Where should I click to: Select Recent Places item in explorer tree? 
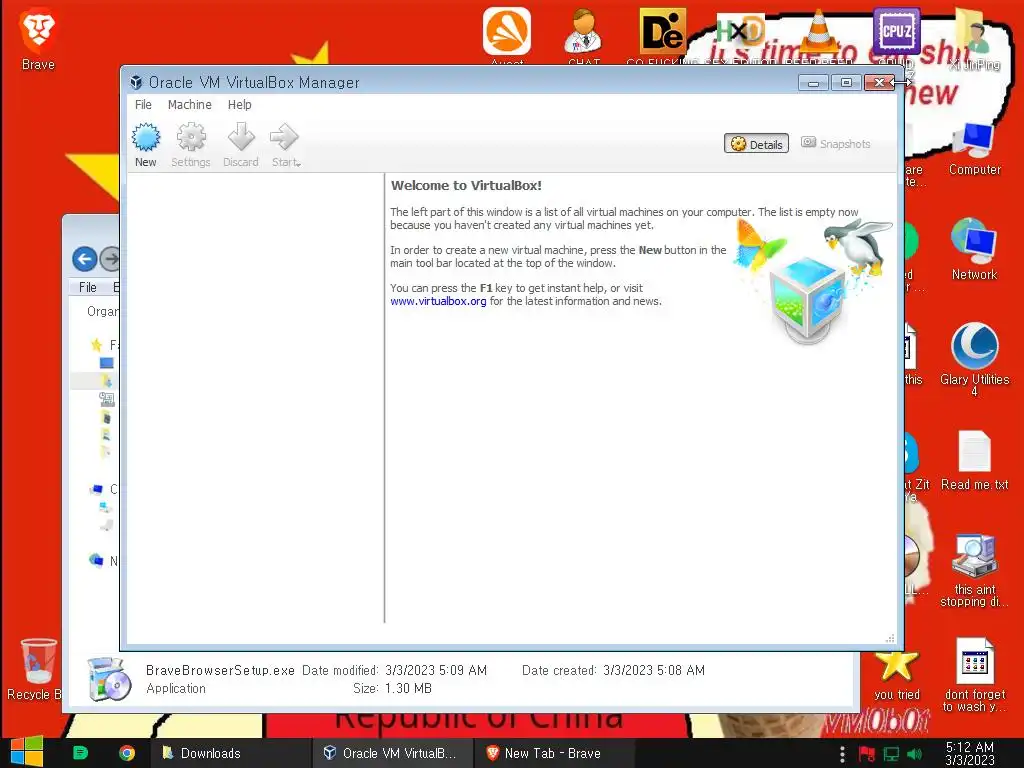pyautogui.click(x=106, y=398)
